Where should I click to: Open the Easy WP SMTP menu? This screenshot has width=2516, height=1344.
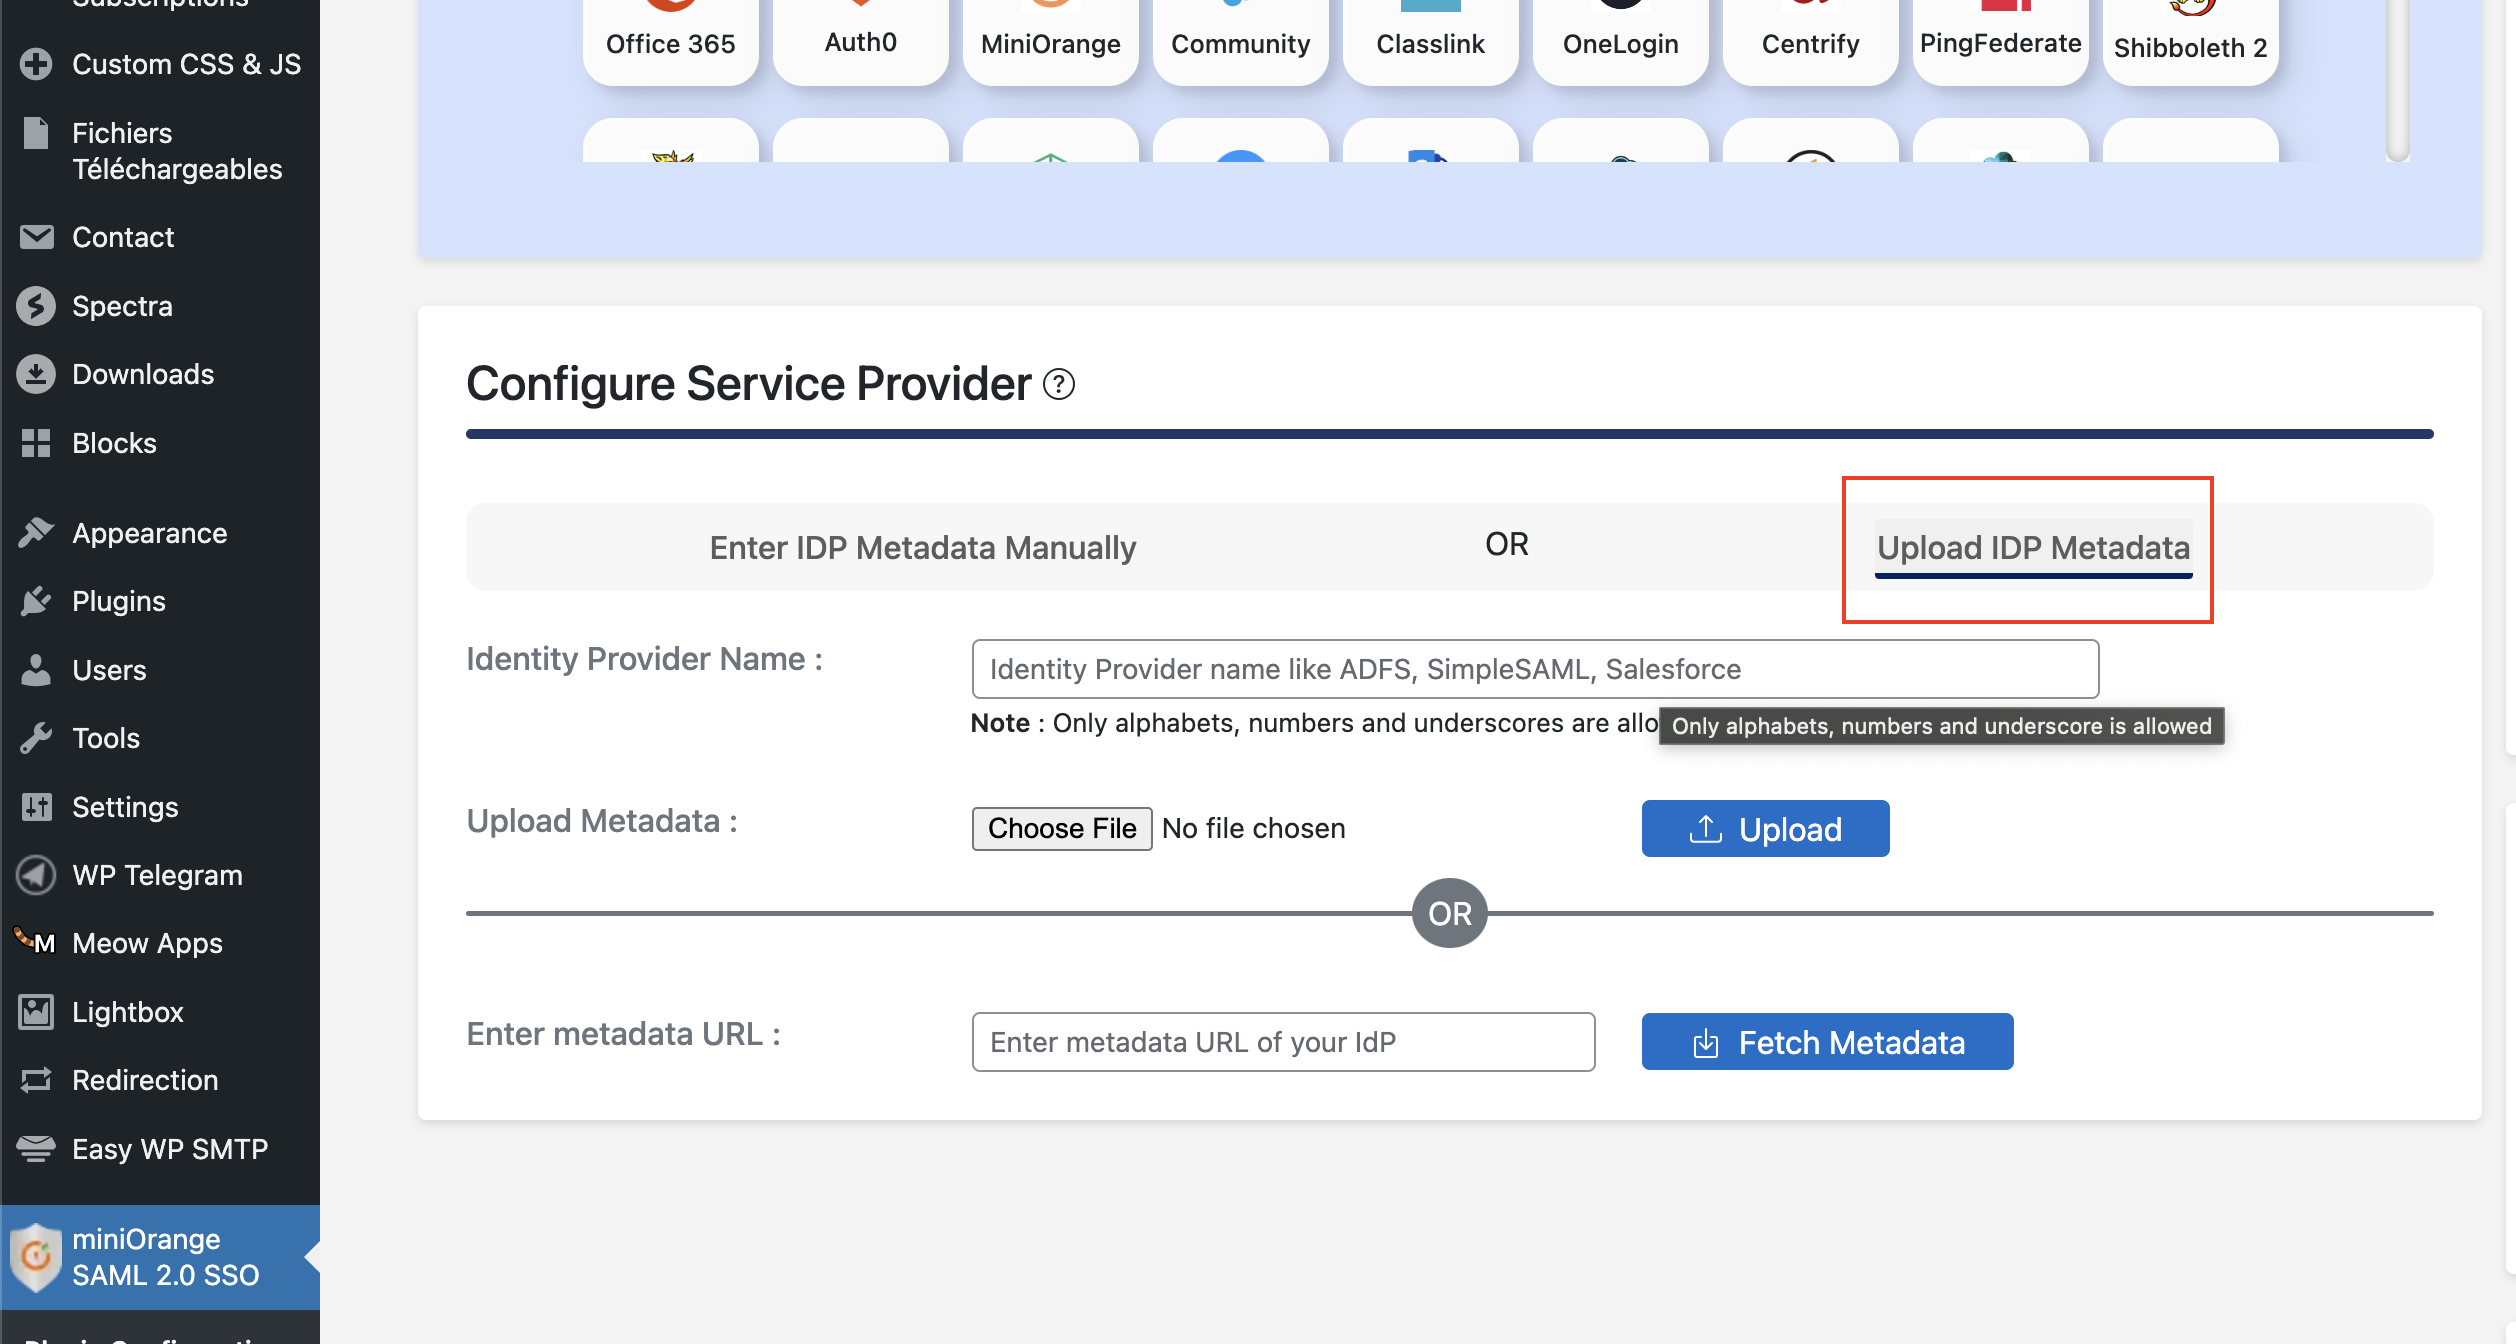tap(160, 1149)
